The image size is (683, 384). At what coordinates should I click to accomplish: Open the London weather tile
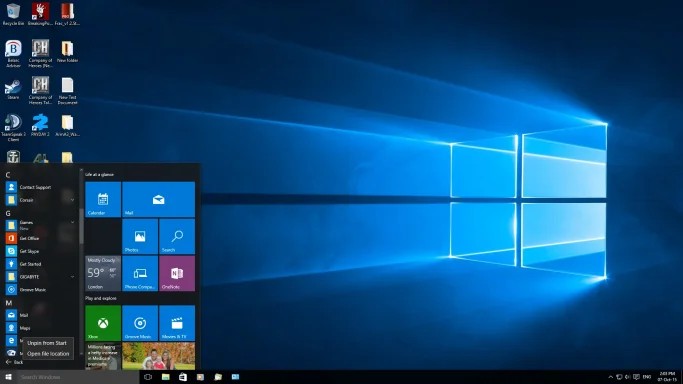103,273
